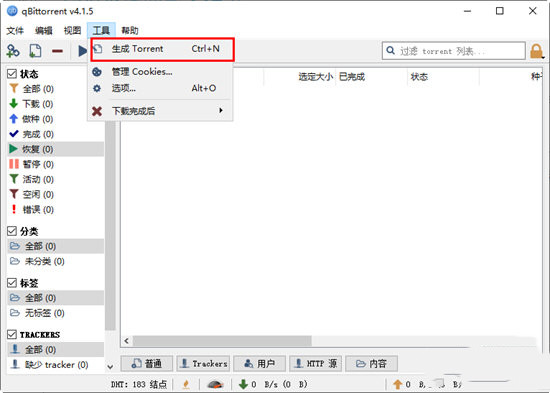Toggle the TRACKERS section checkbox
Viewport: 550px width, 393px height.
(12, 334)
